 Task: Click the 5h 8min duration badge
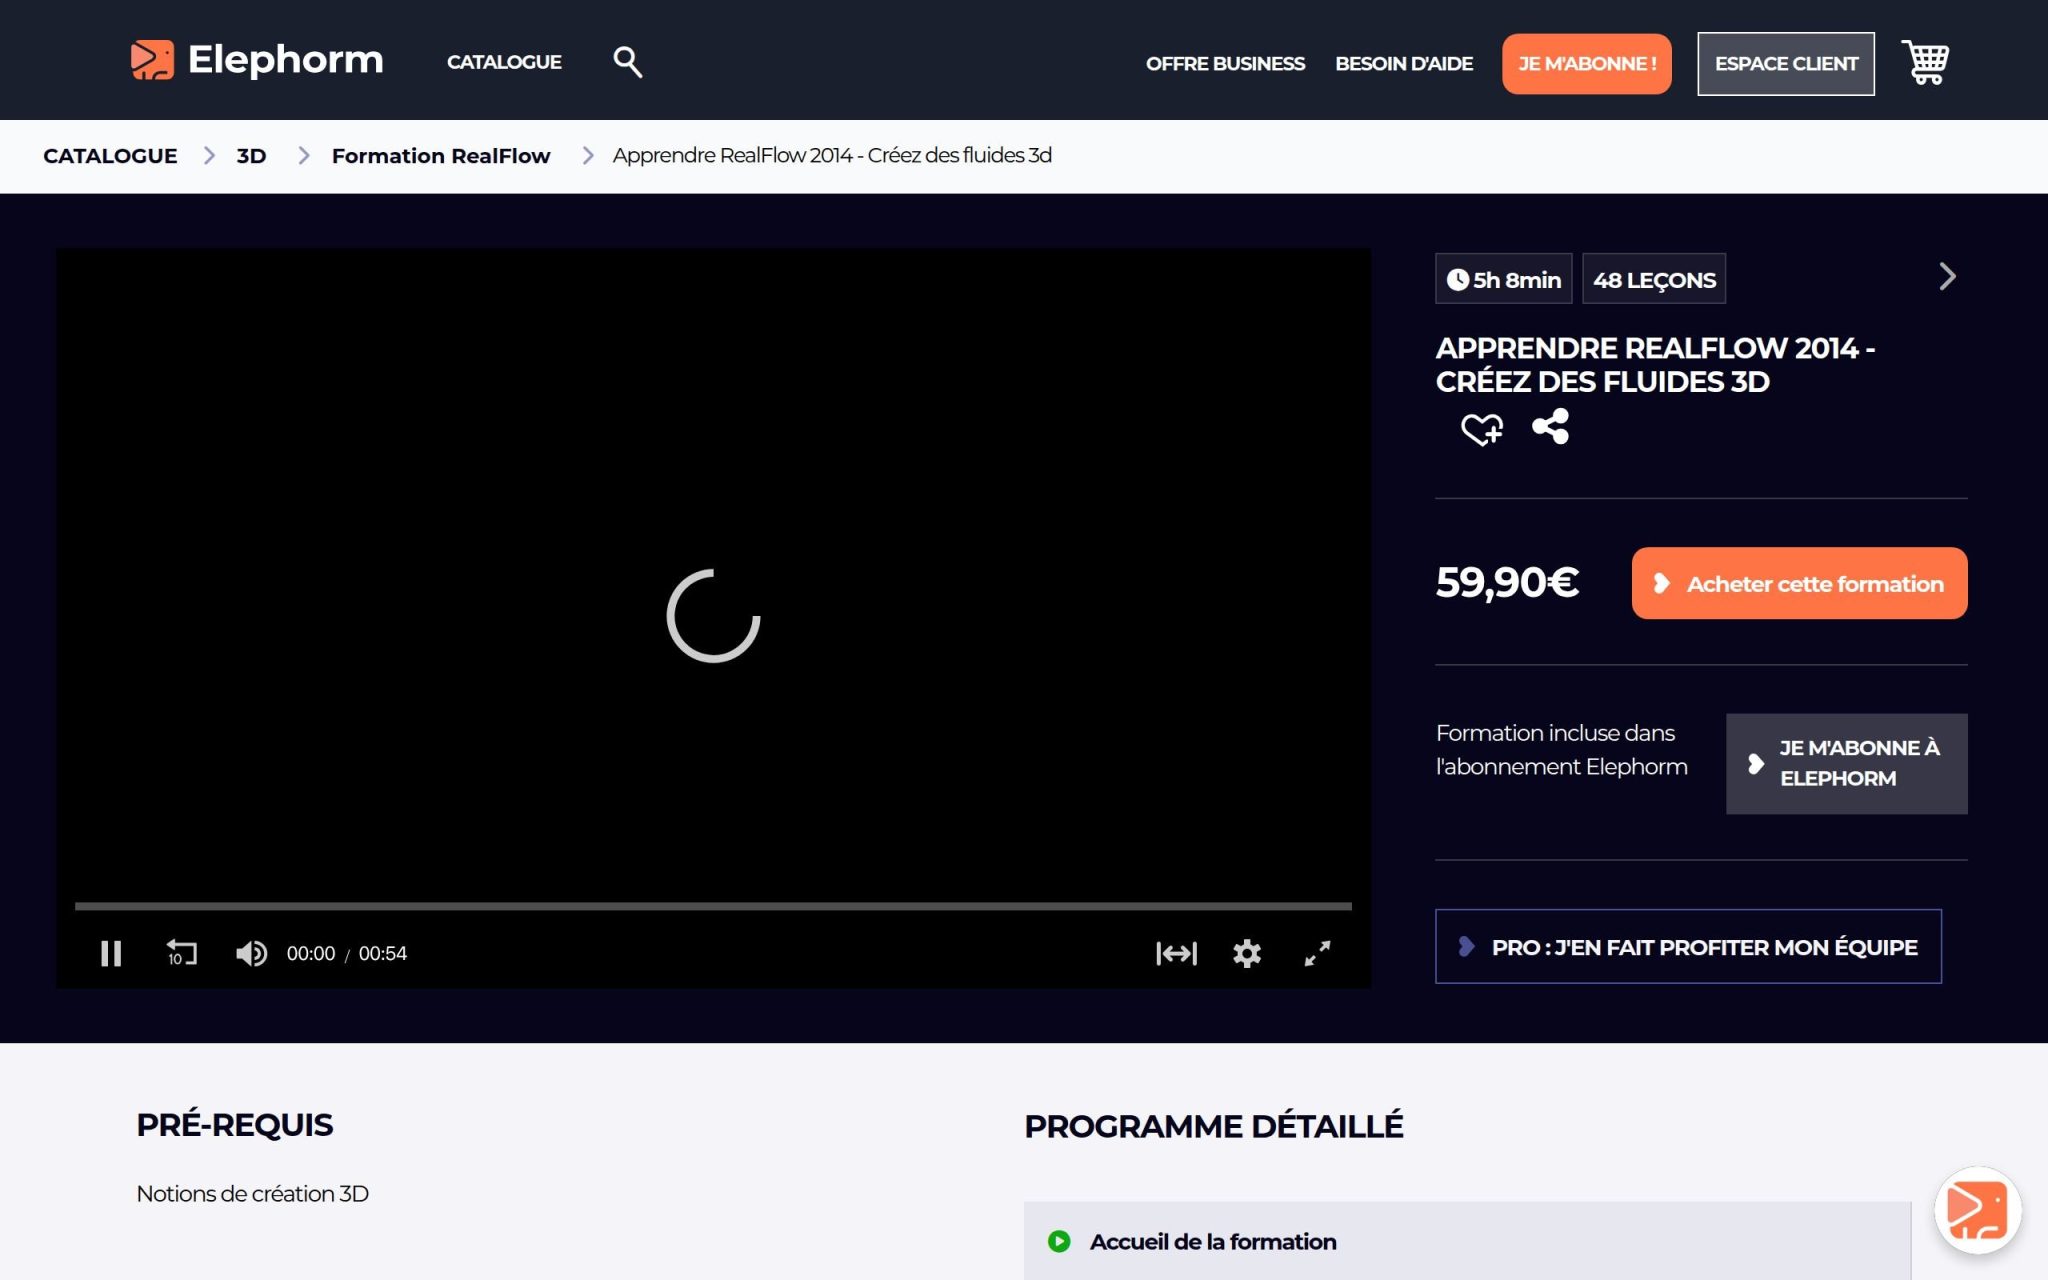(x=1504, y=279)
